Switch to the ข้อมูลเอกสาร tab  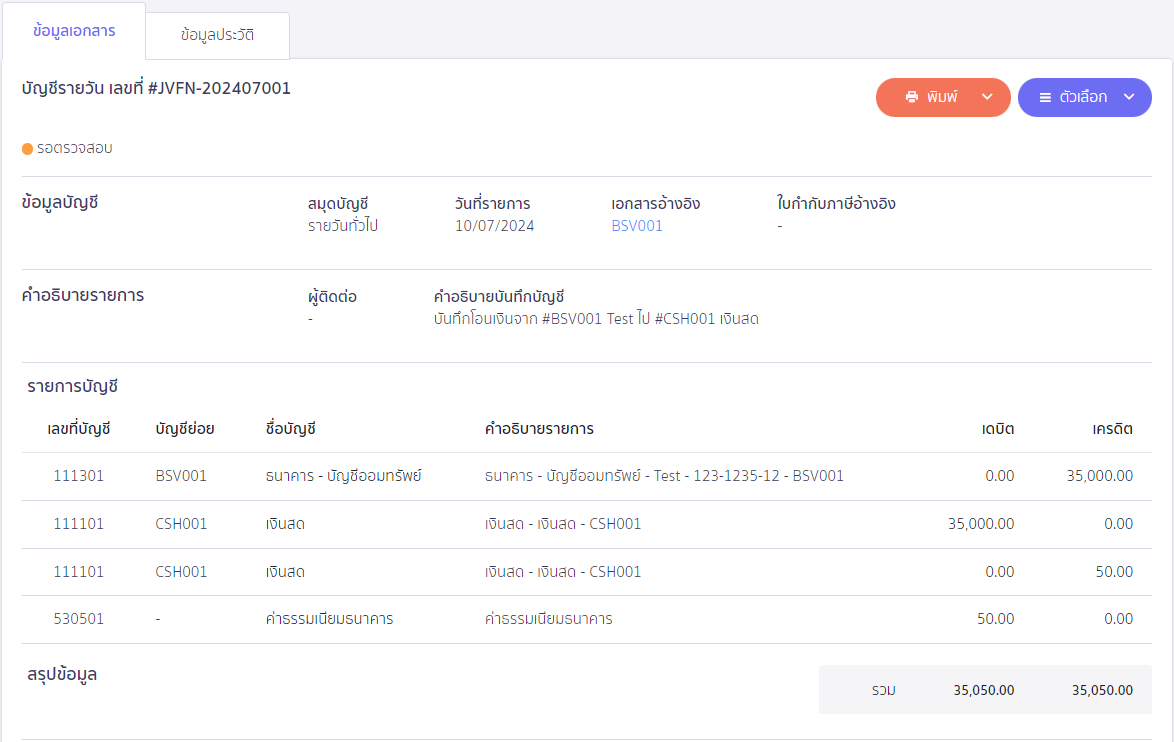[73, 31]
